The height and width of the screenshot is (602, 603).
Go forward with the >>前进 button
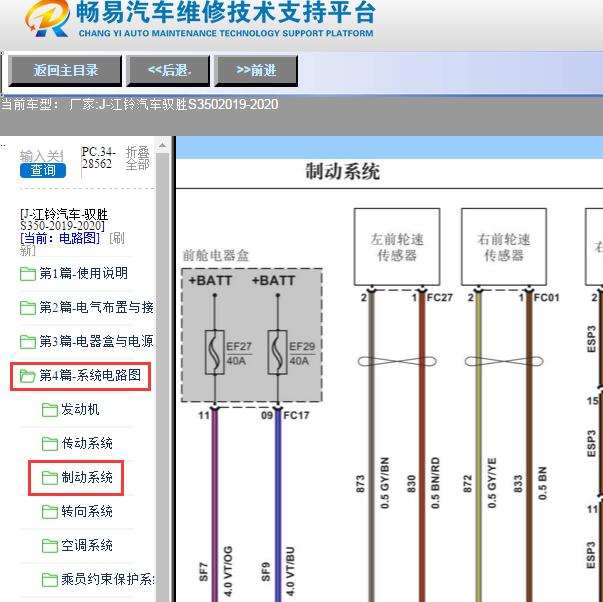point(256,71)
